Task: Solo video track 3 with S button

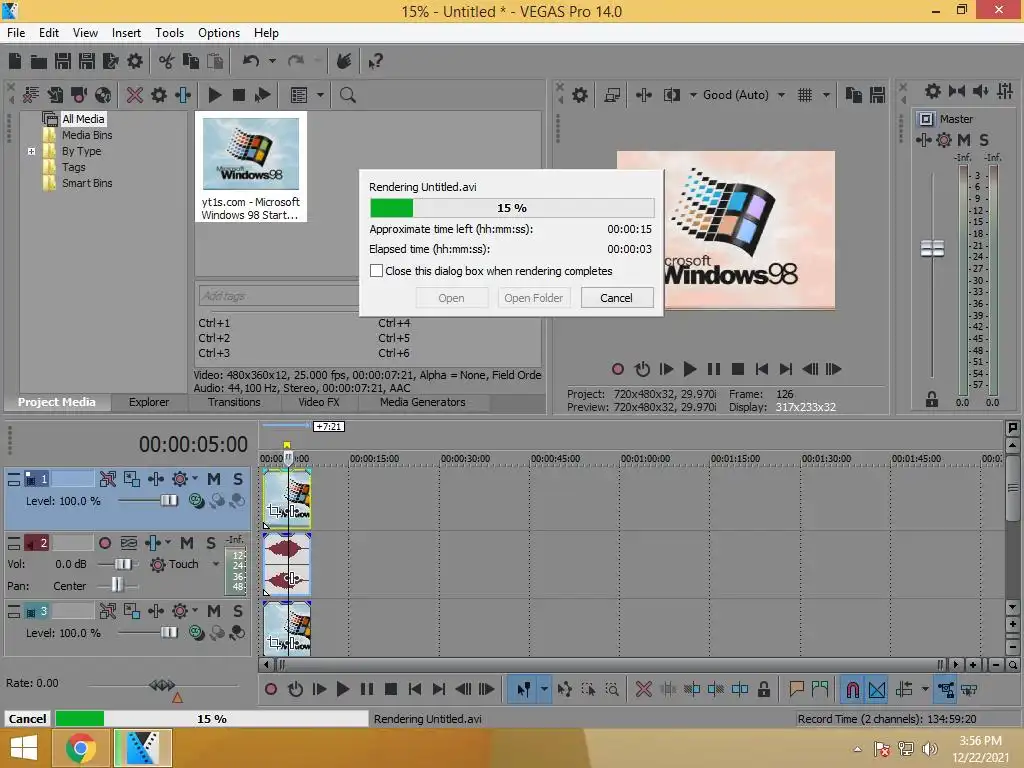Action: (238, 611)
